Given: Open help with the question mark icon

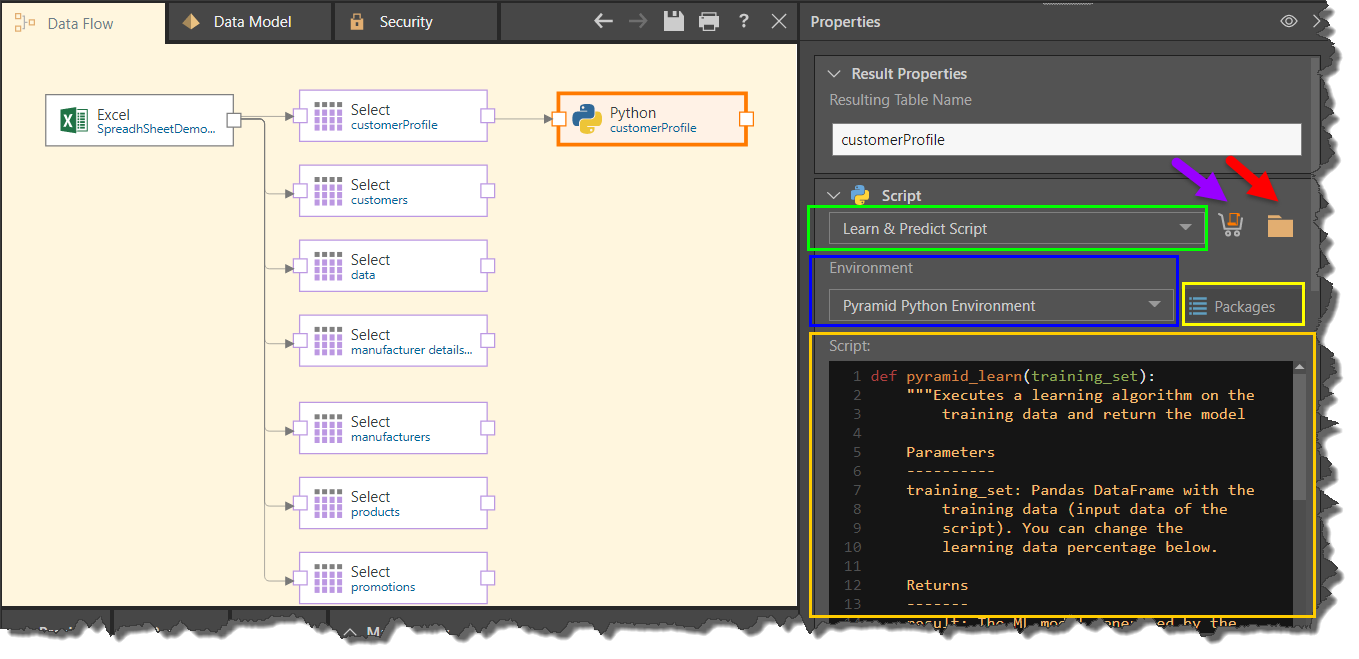Looking at the screenshot, I should point(744,21).
